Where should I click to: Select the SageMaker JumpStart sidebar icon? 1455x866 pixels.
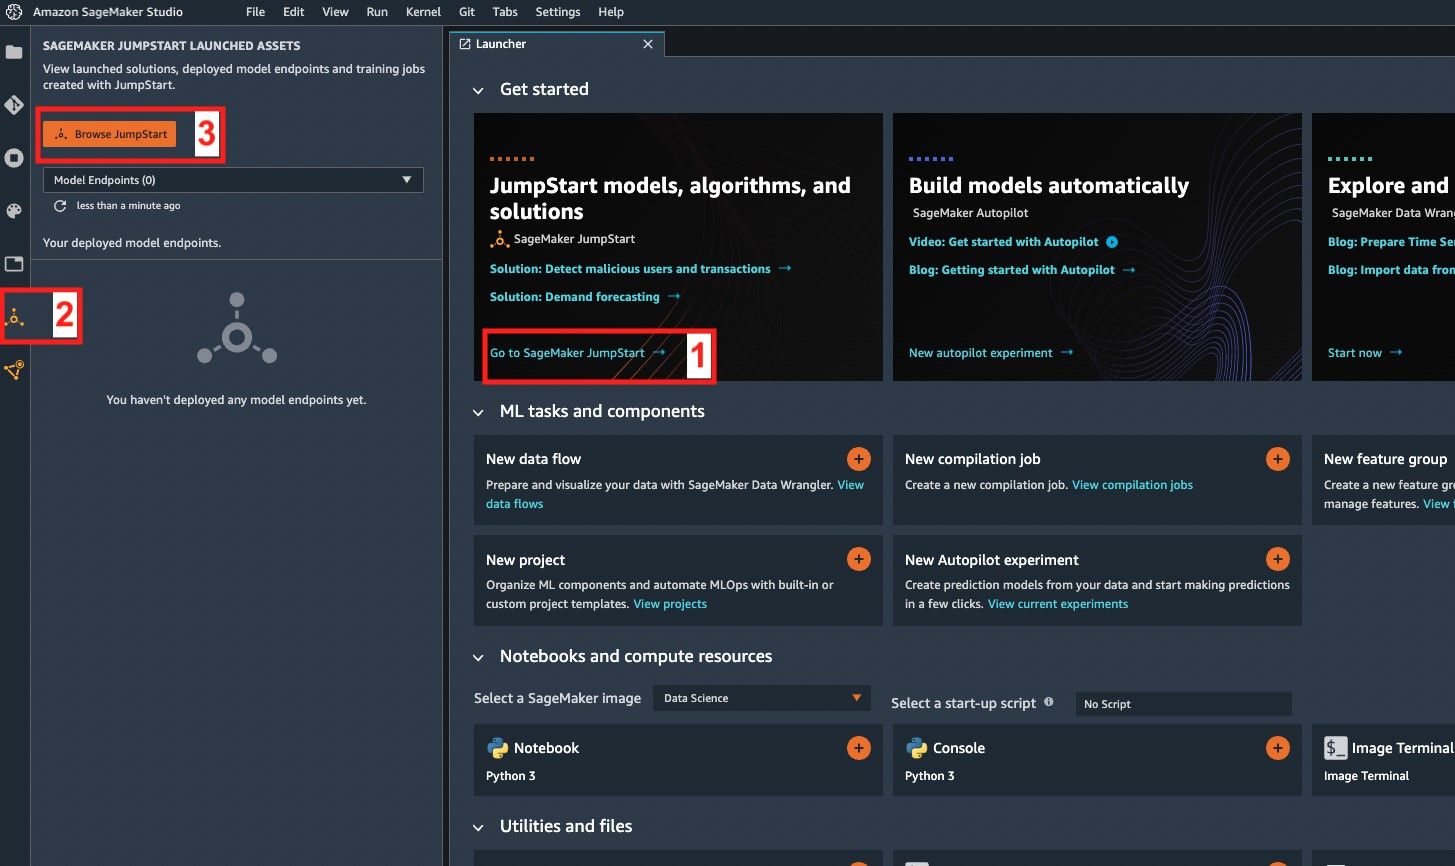15,318
